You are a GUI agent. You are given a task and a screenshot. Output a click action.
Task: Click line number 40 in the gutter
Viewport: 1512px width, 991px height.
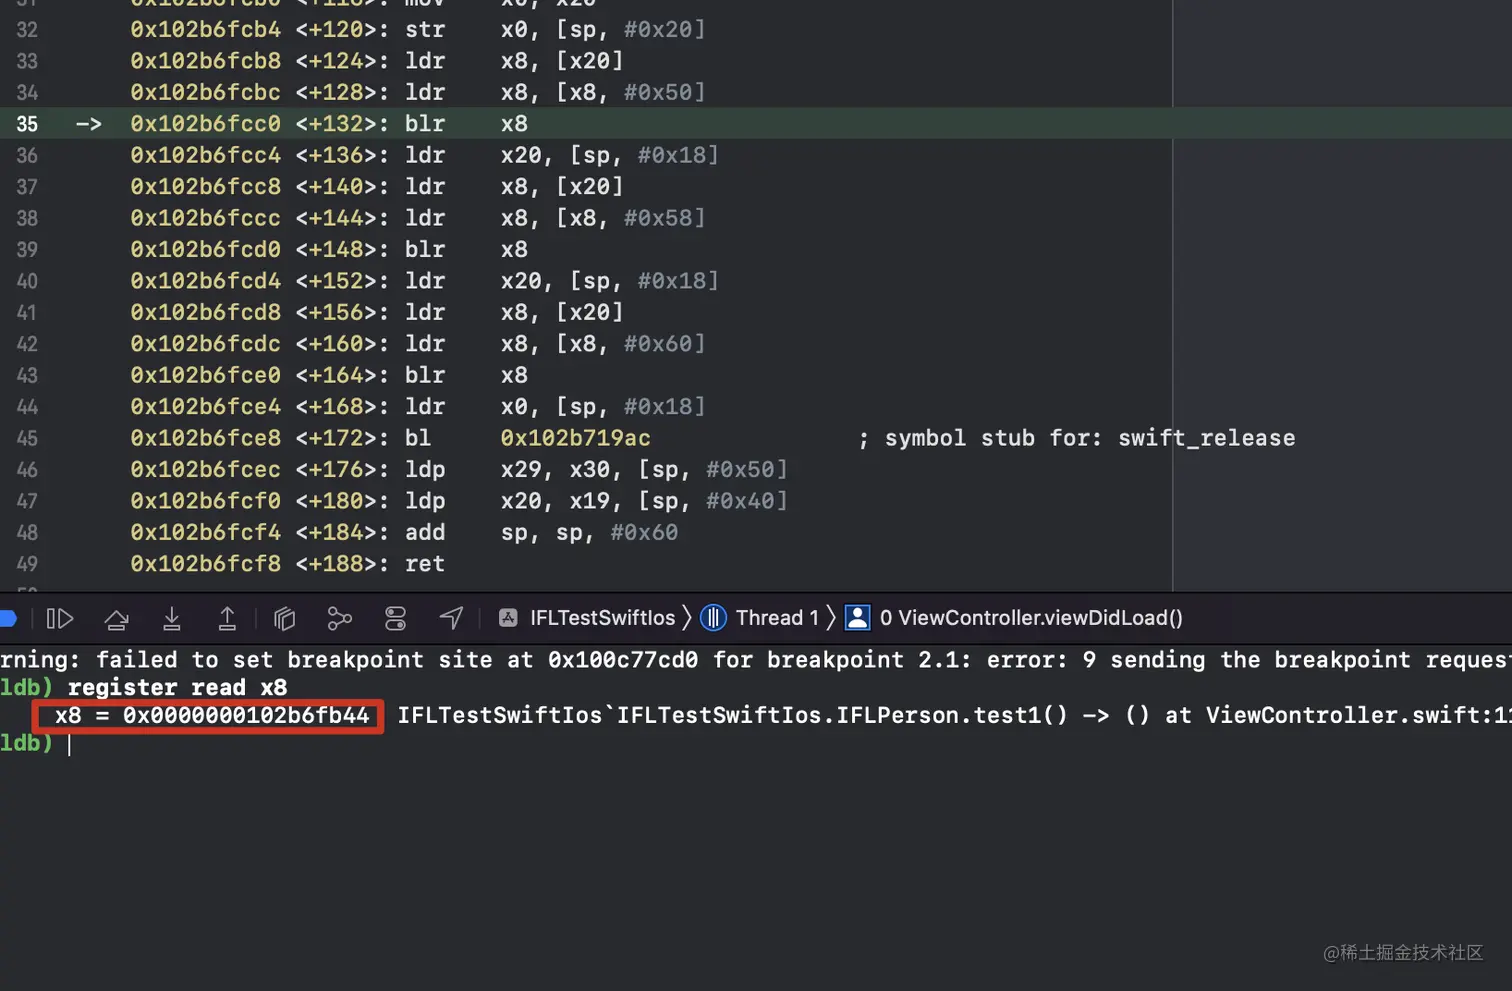(27, 281)
